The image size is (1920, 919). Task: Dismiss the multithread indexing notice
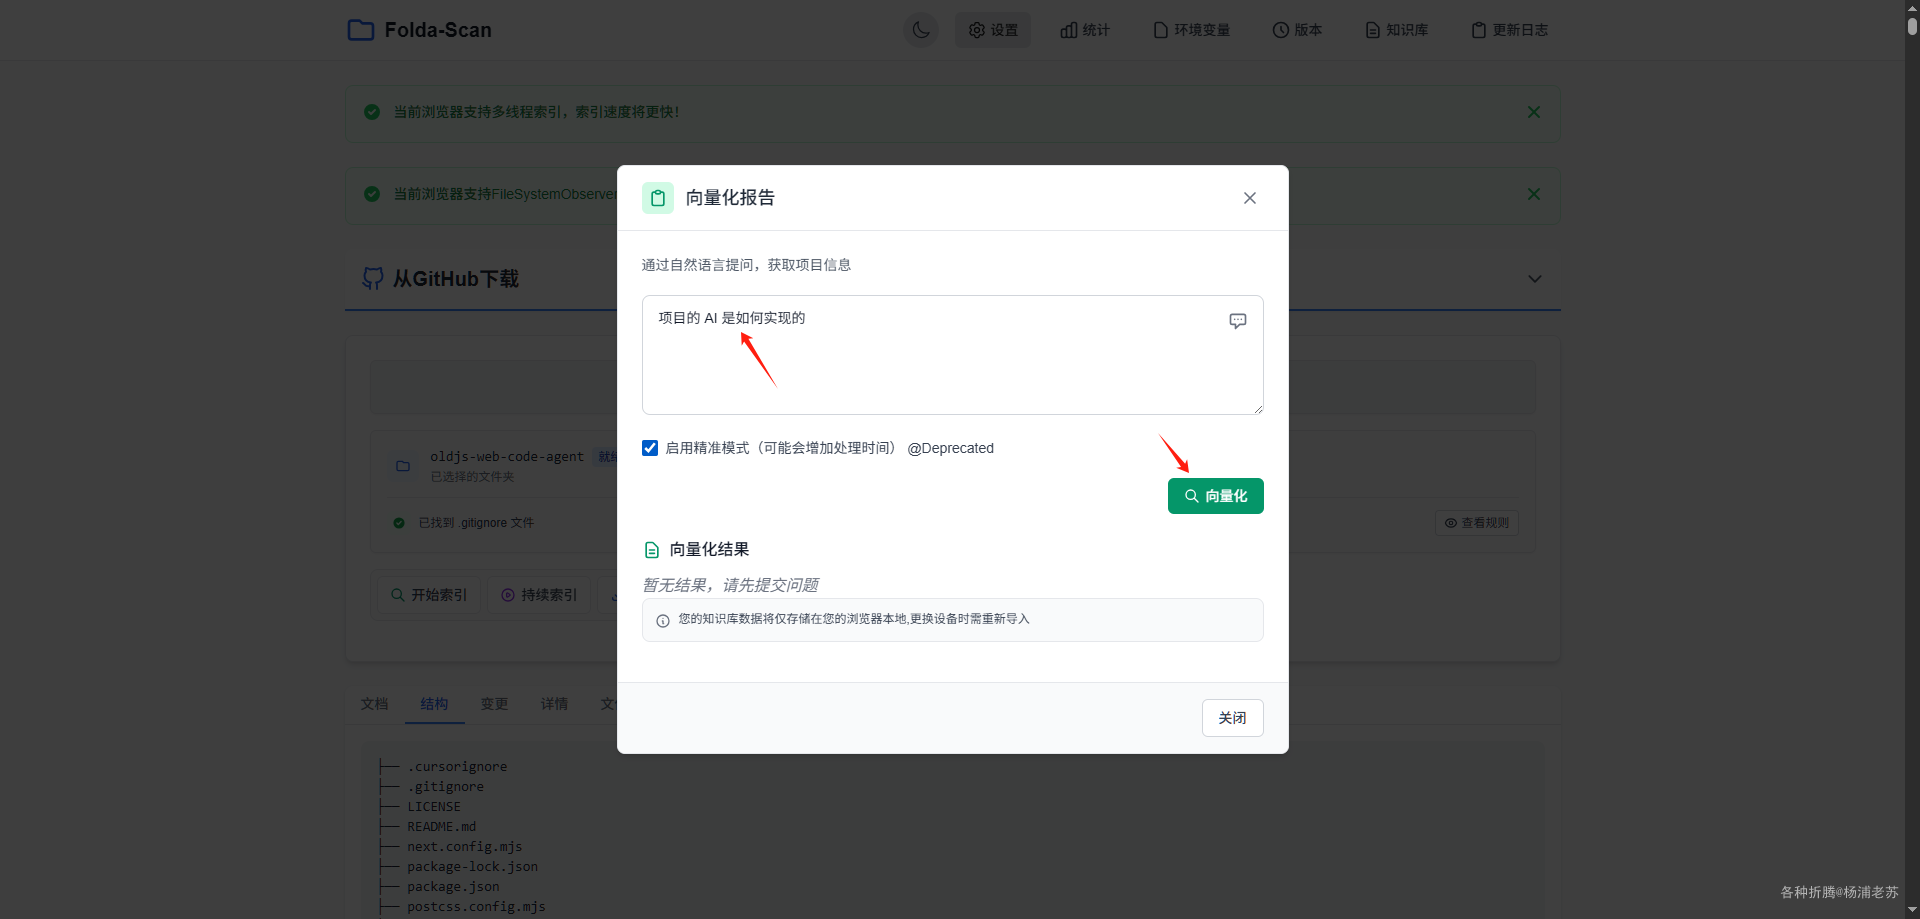(1534, 112)
